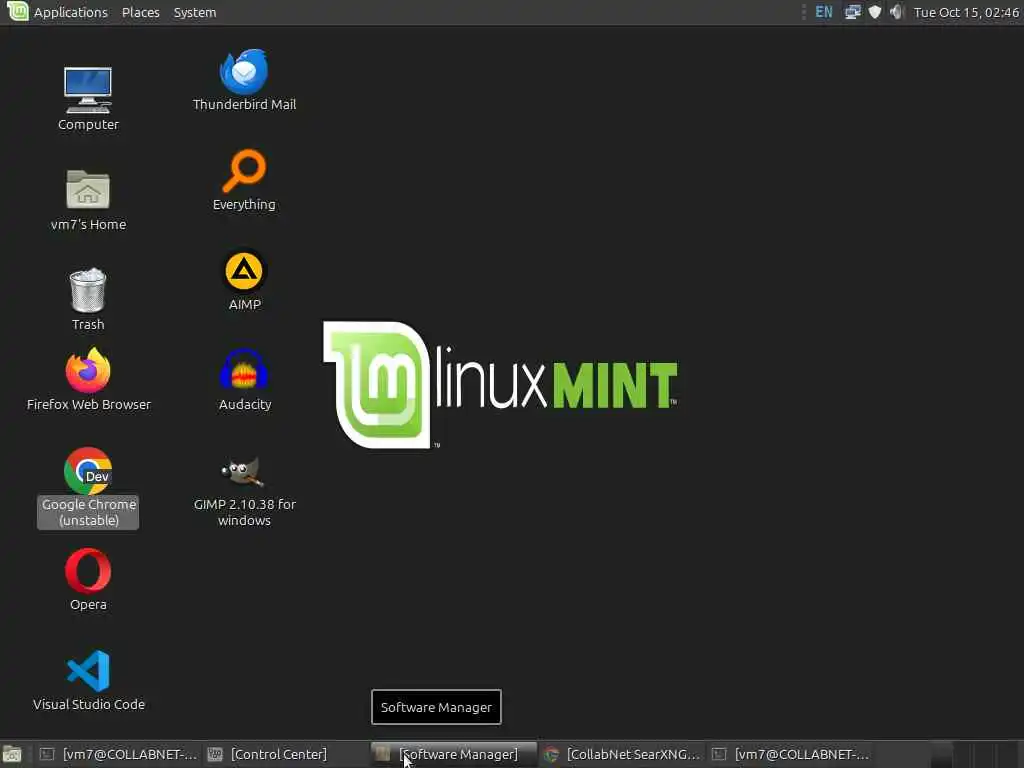Open the volume speaker tray icon
The image size is (1024, 768).
pos(897,12)
